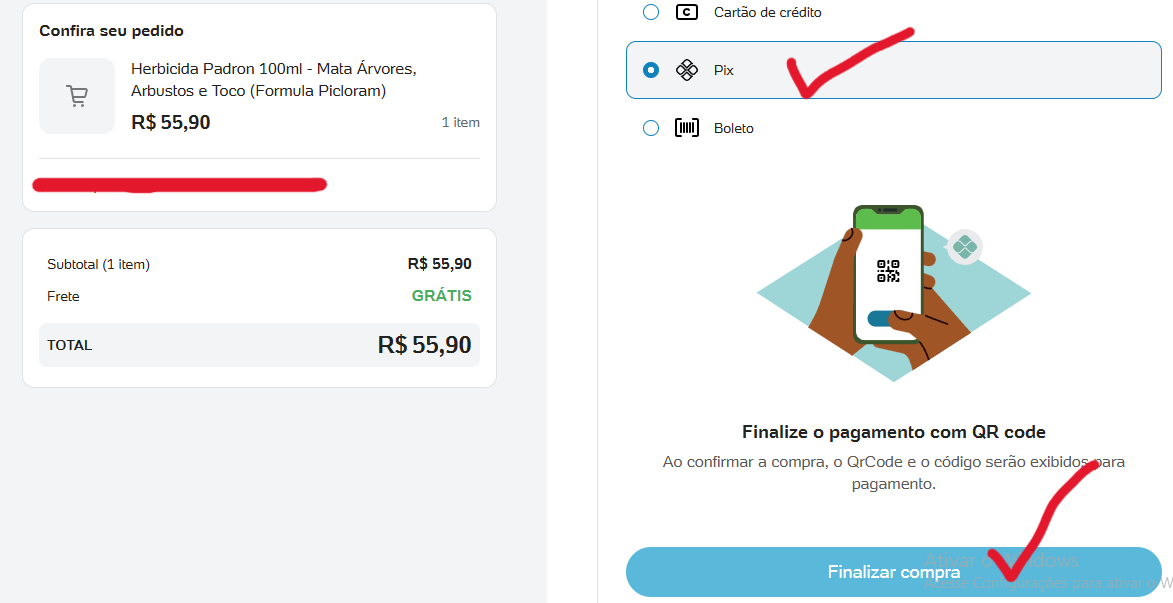The height and width of the screenshot is (603, 1173).
Task: Click the credit card icon
Action: tap(687, 12)
